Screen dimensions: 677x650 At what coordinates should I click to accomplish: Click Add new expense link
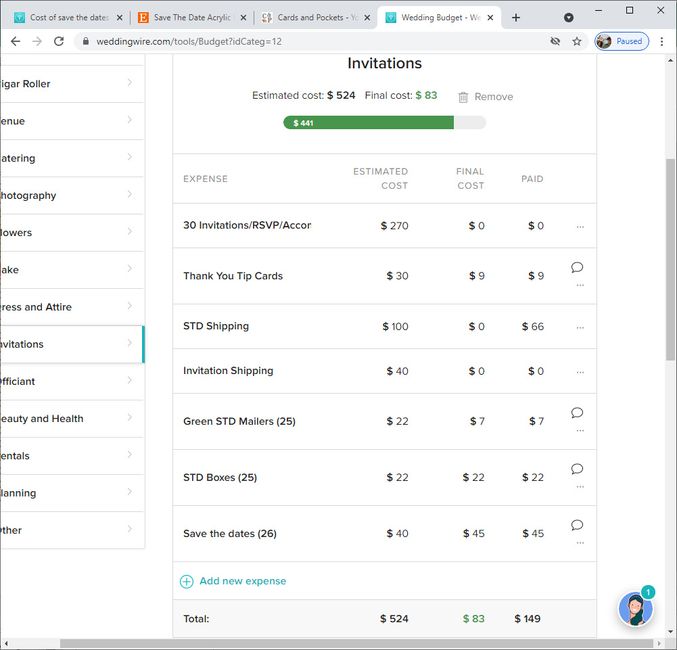click(242, 581)
